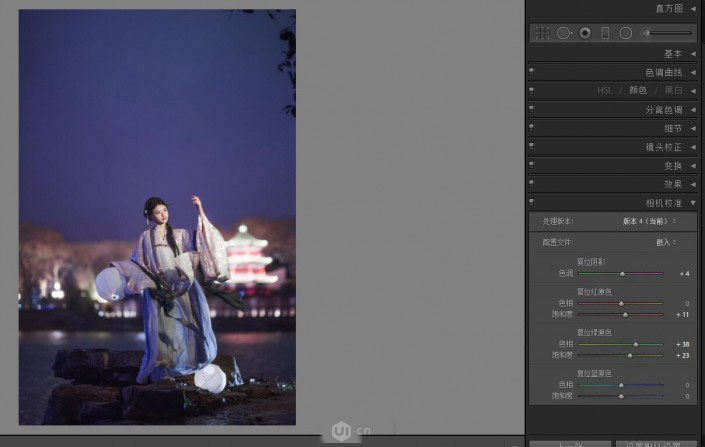Viewport: 705px width, 447px height.
Task: Expand the 直方图 histogram panel
Action: 693,9
